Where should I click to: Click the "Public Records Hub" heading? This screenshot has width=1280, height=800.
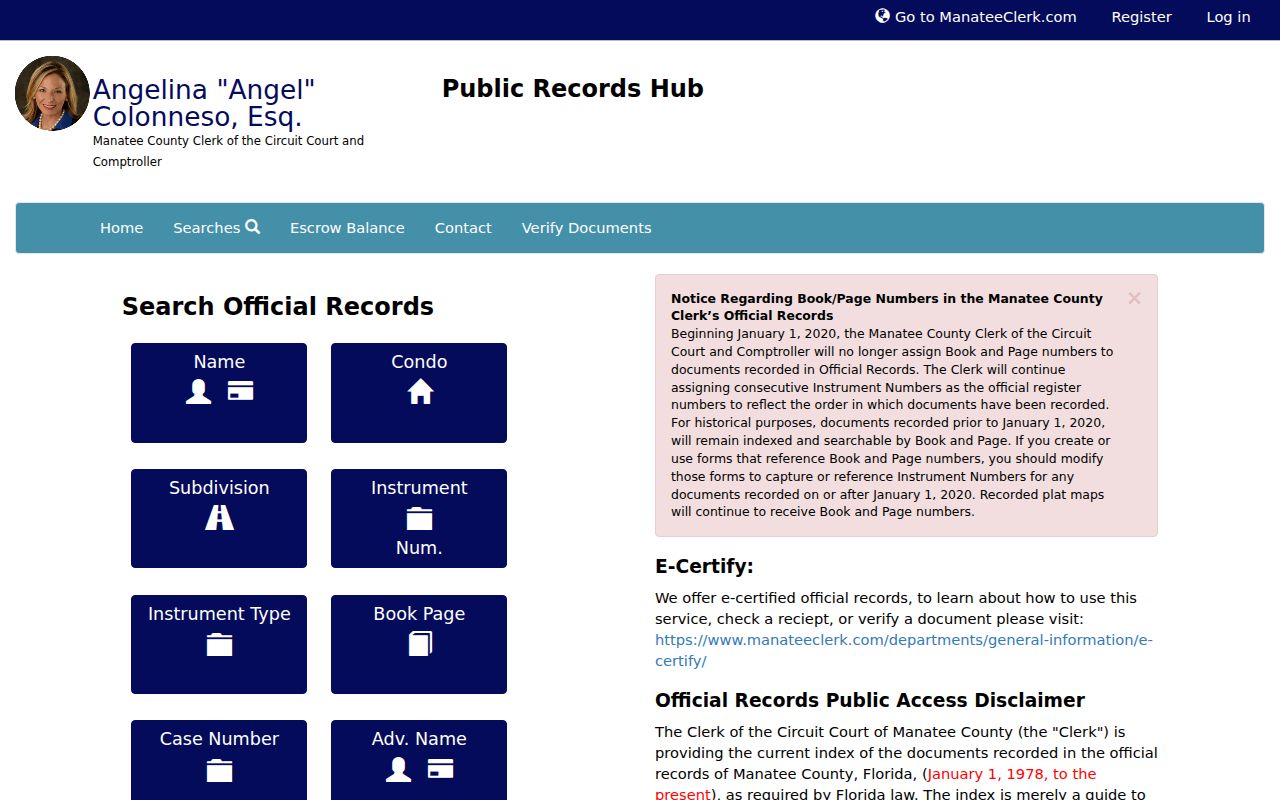573,88
